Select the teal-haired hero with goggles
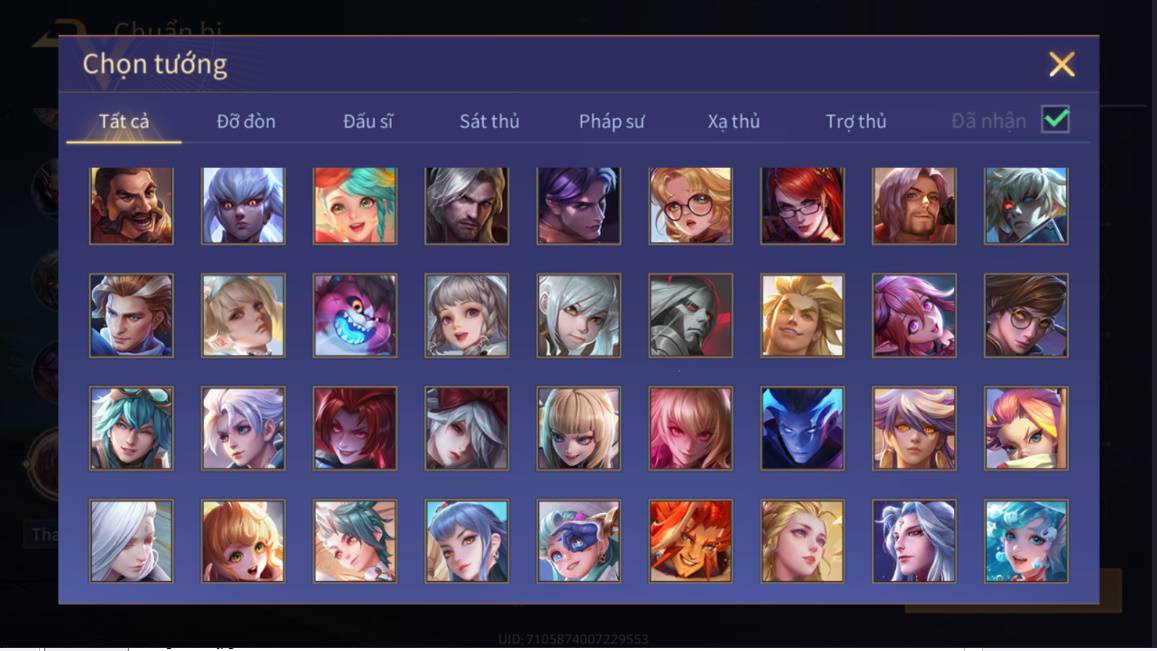The image size is (1157, 651). (131, 428)
